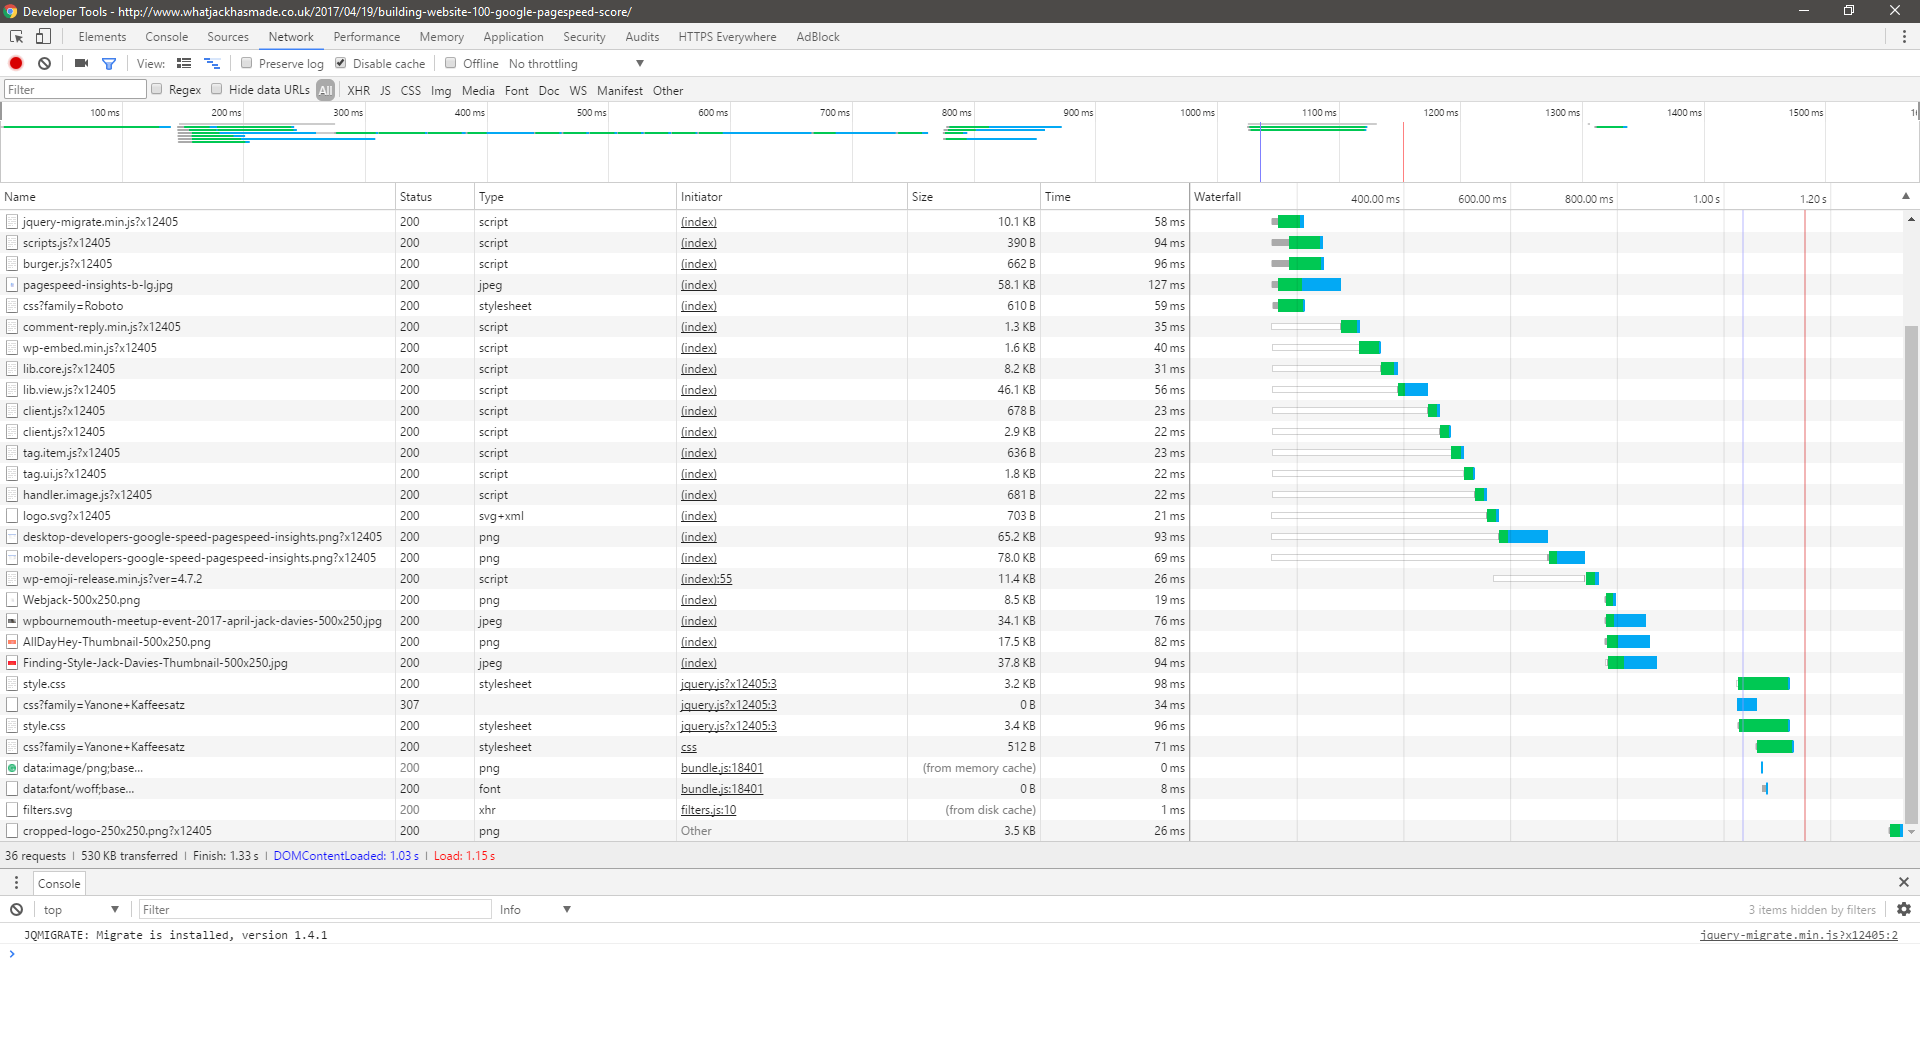
Task: Select the Webjack-500x250.png request
Action: pyautogui.click(x=595, y=599)
